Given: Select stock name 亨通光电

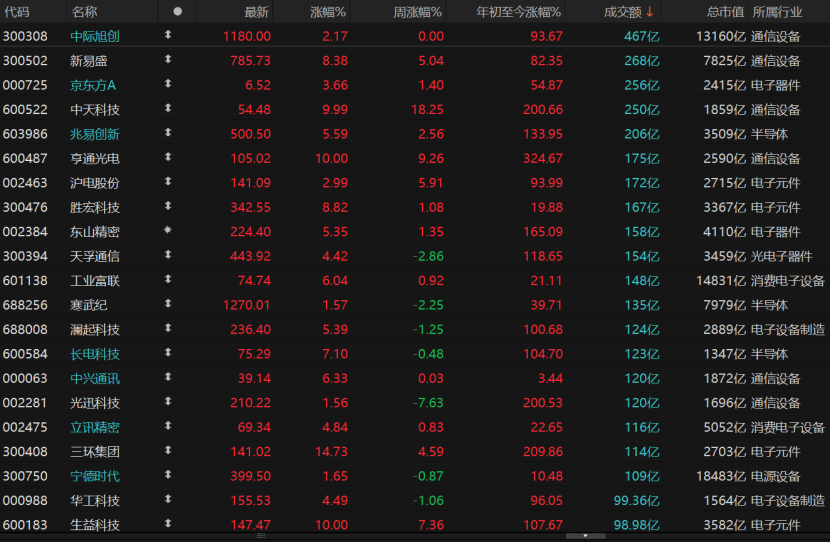Looking at the screenshot, I should tap(95, 158).
